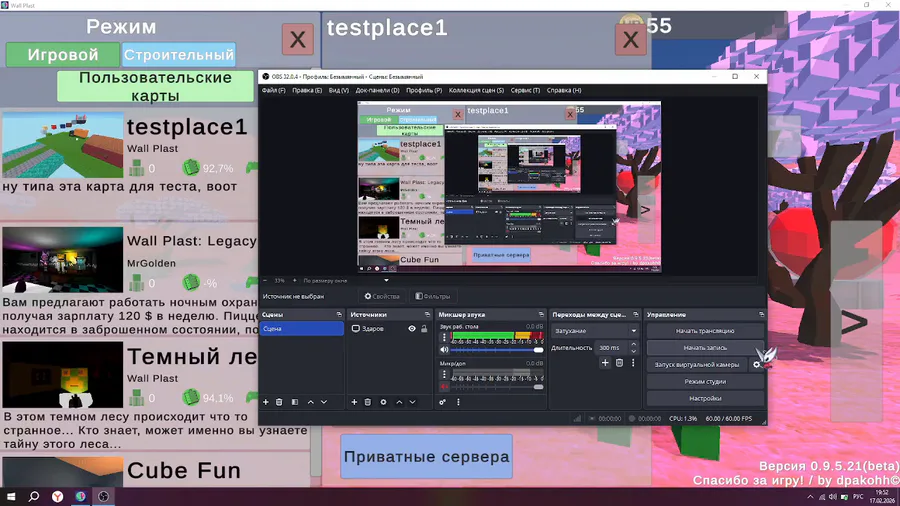Switch game mode to Строительный

click(x=179, y=55)
